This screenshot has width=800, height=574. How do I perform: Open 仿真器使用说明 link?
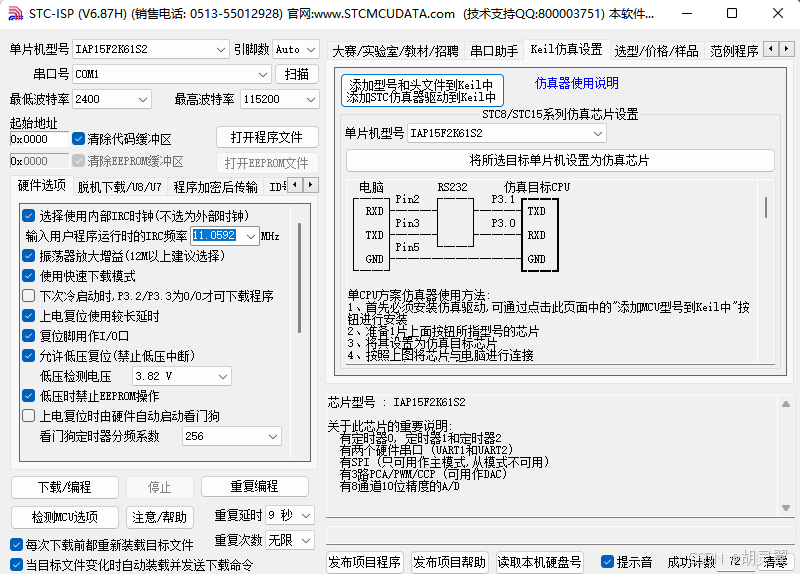[577, 83]
